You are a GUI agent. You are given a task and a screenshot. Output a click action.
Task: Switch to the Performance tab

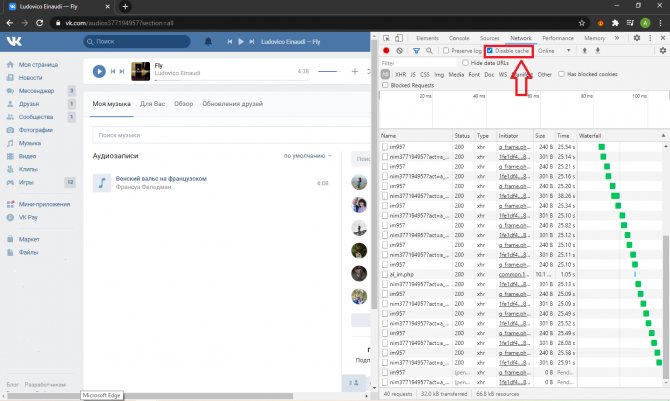point(558,38)
